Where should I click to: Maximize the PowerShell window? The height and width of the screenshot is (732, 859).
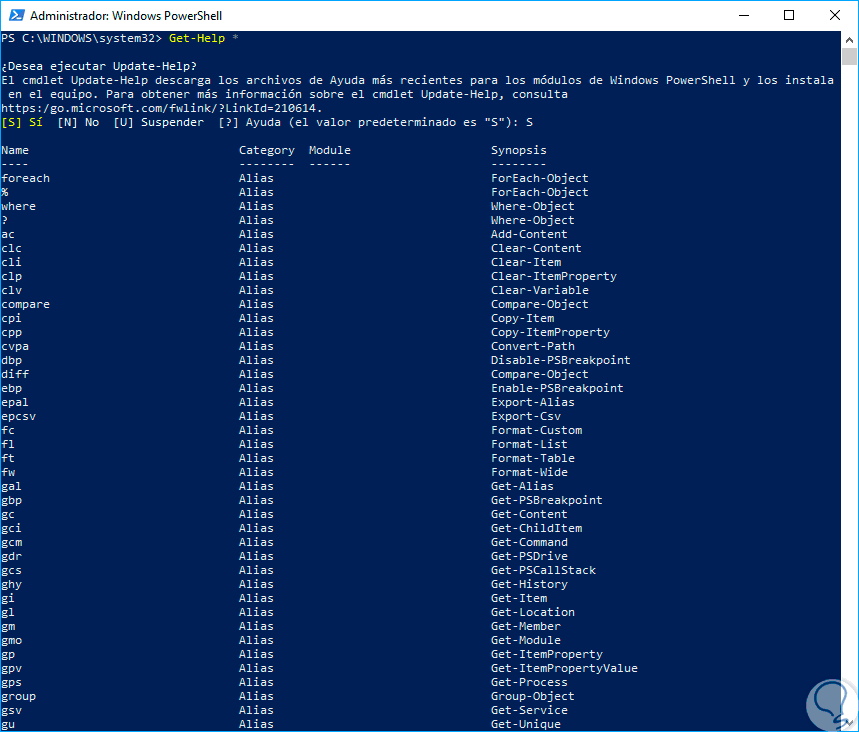click(789, 15)
